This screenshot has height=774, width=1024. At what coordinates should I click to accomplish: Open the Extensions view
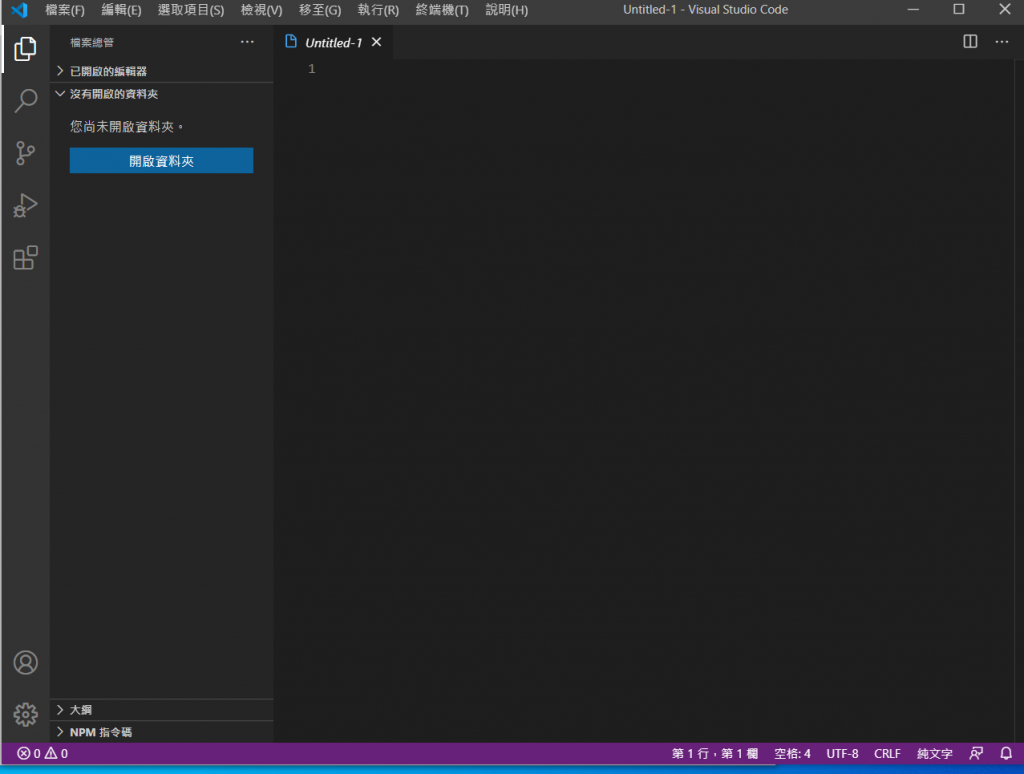25,257
